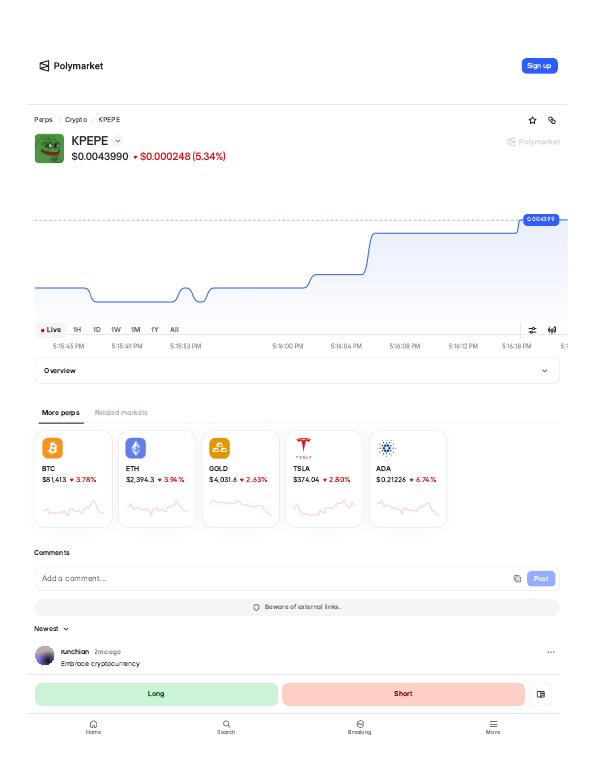Open the Newest comment sort dropdown

51,629
